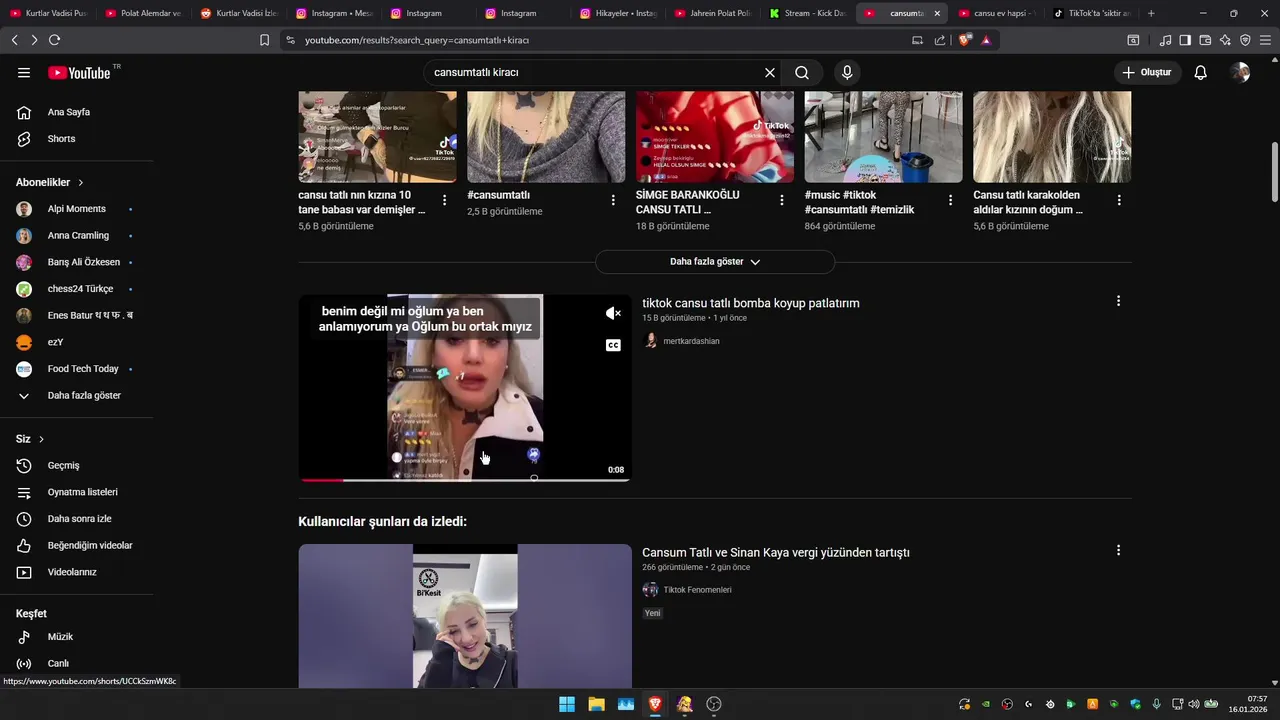Open options for 'karakolden aldılar' short
The image size is (1280, 720).
point(1119,200)
